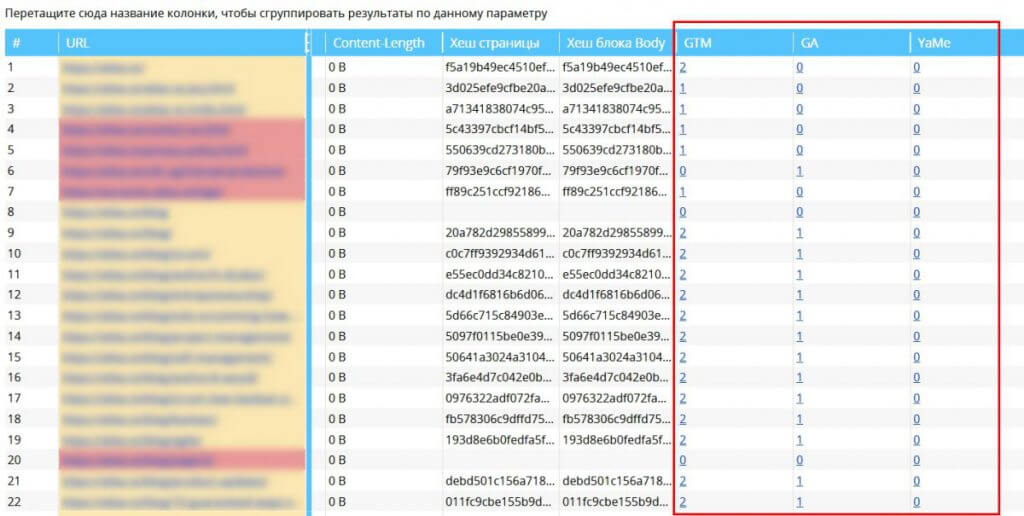Open the GTM value link in row 9
The width and height of the screenshot is (1024, 516).
(x=683, y=233)
